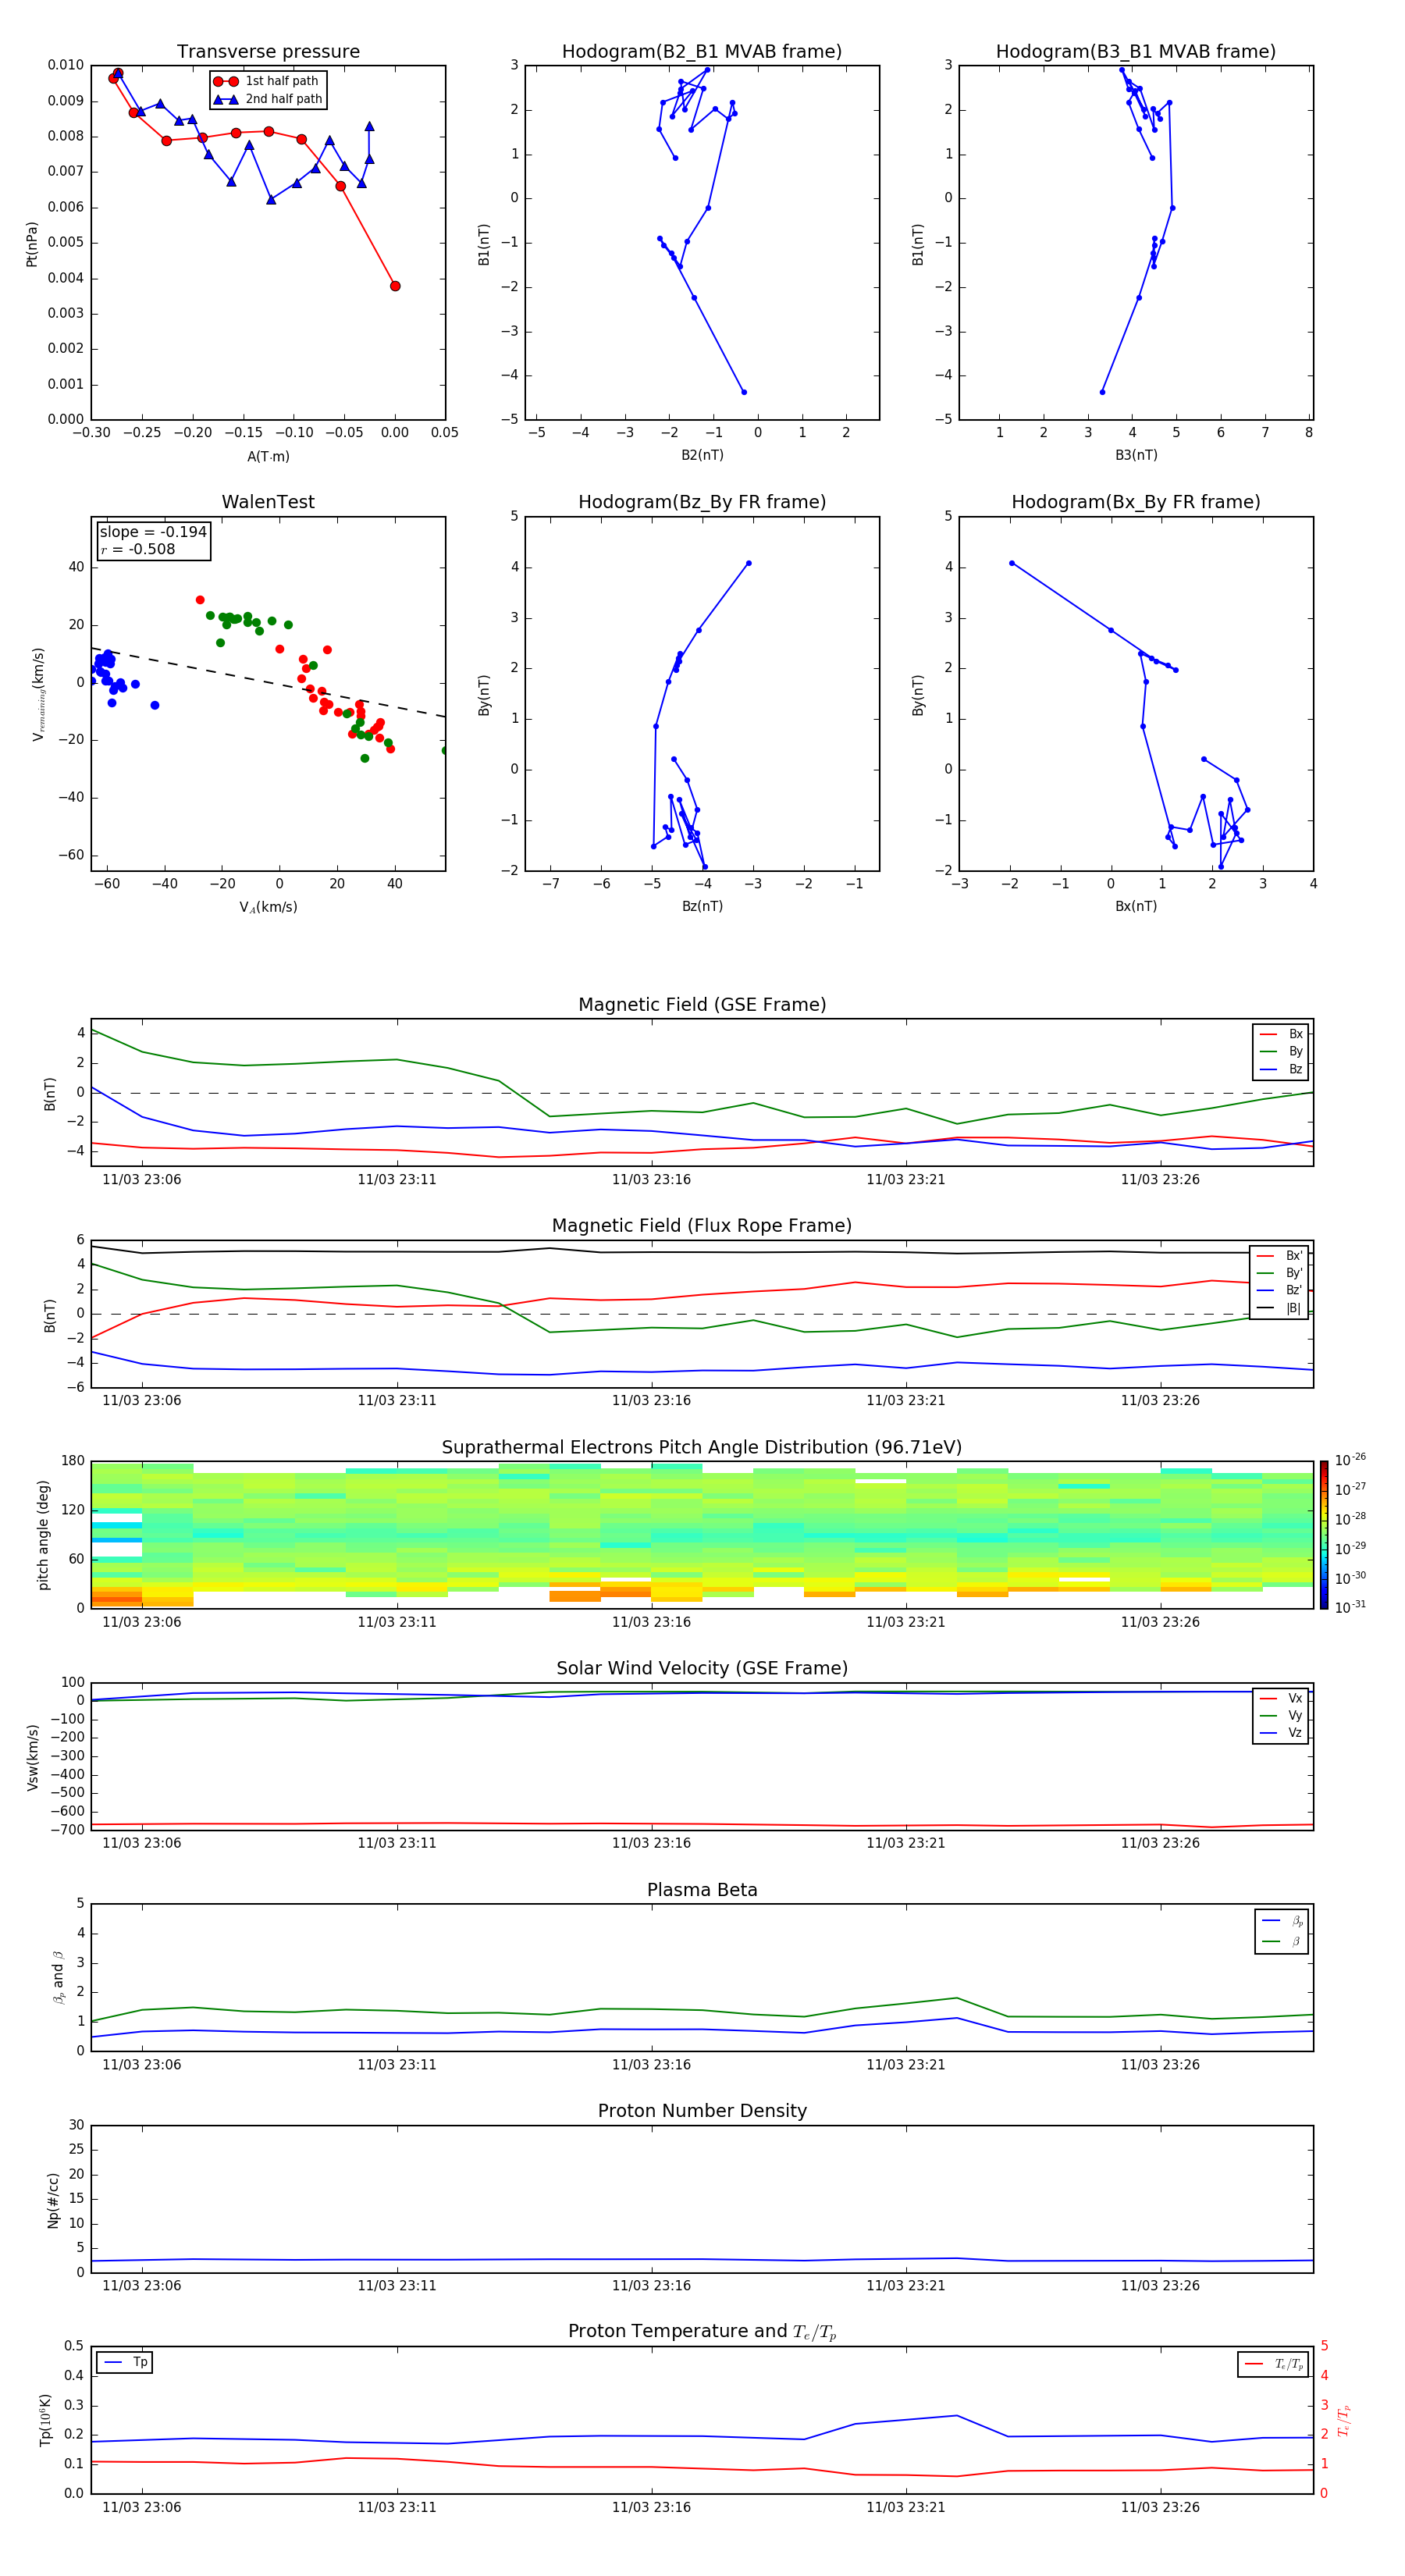Click the pitch angle color scale bar
This screenshot has height=2576, width=1405.
click(x=1324, y=1535)
